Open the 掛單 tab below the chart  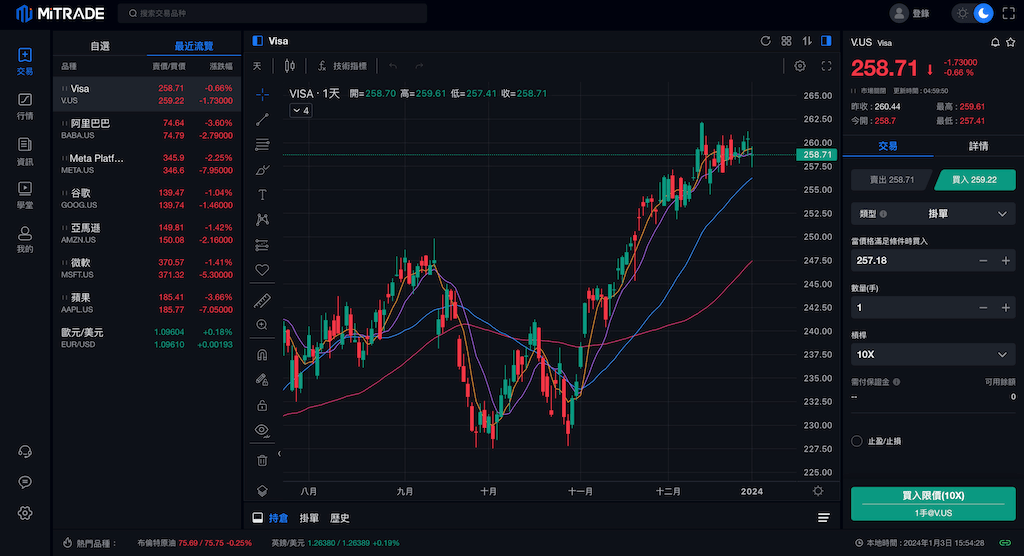pyautogui.click(x=309, y=518)
